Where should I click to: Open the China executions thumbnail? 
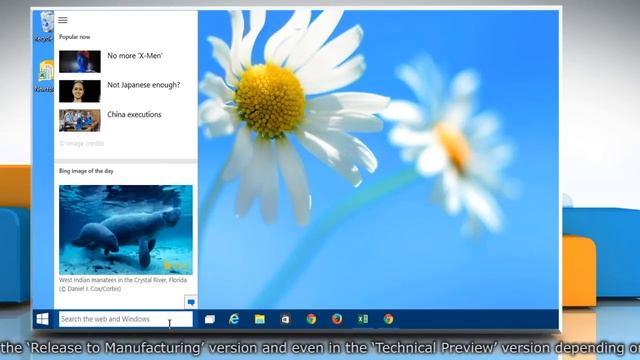point(80,120)
